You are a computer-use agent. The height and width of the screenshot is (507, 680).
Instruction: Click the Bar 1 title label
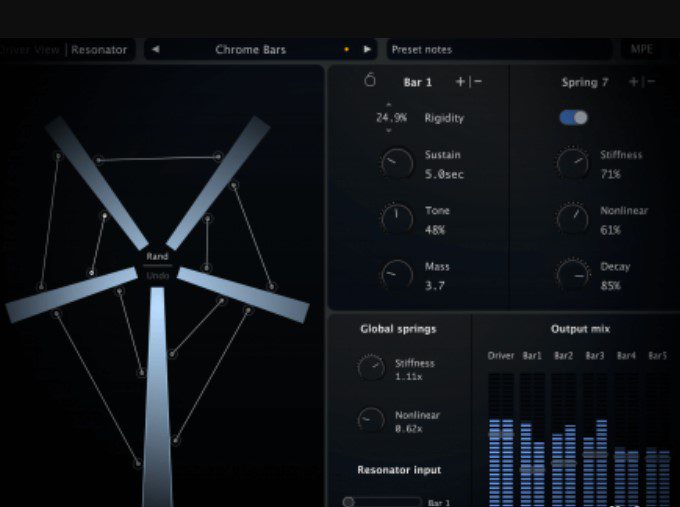coord(418,82)
